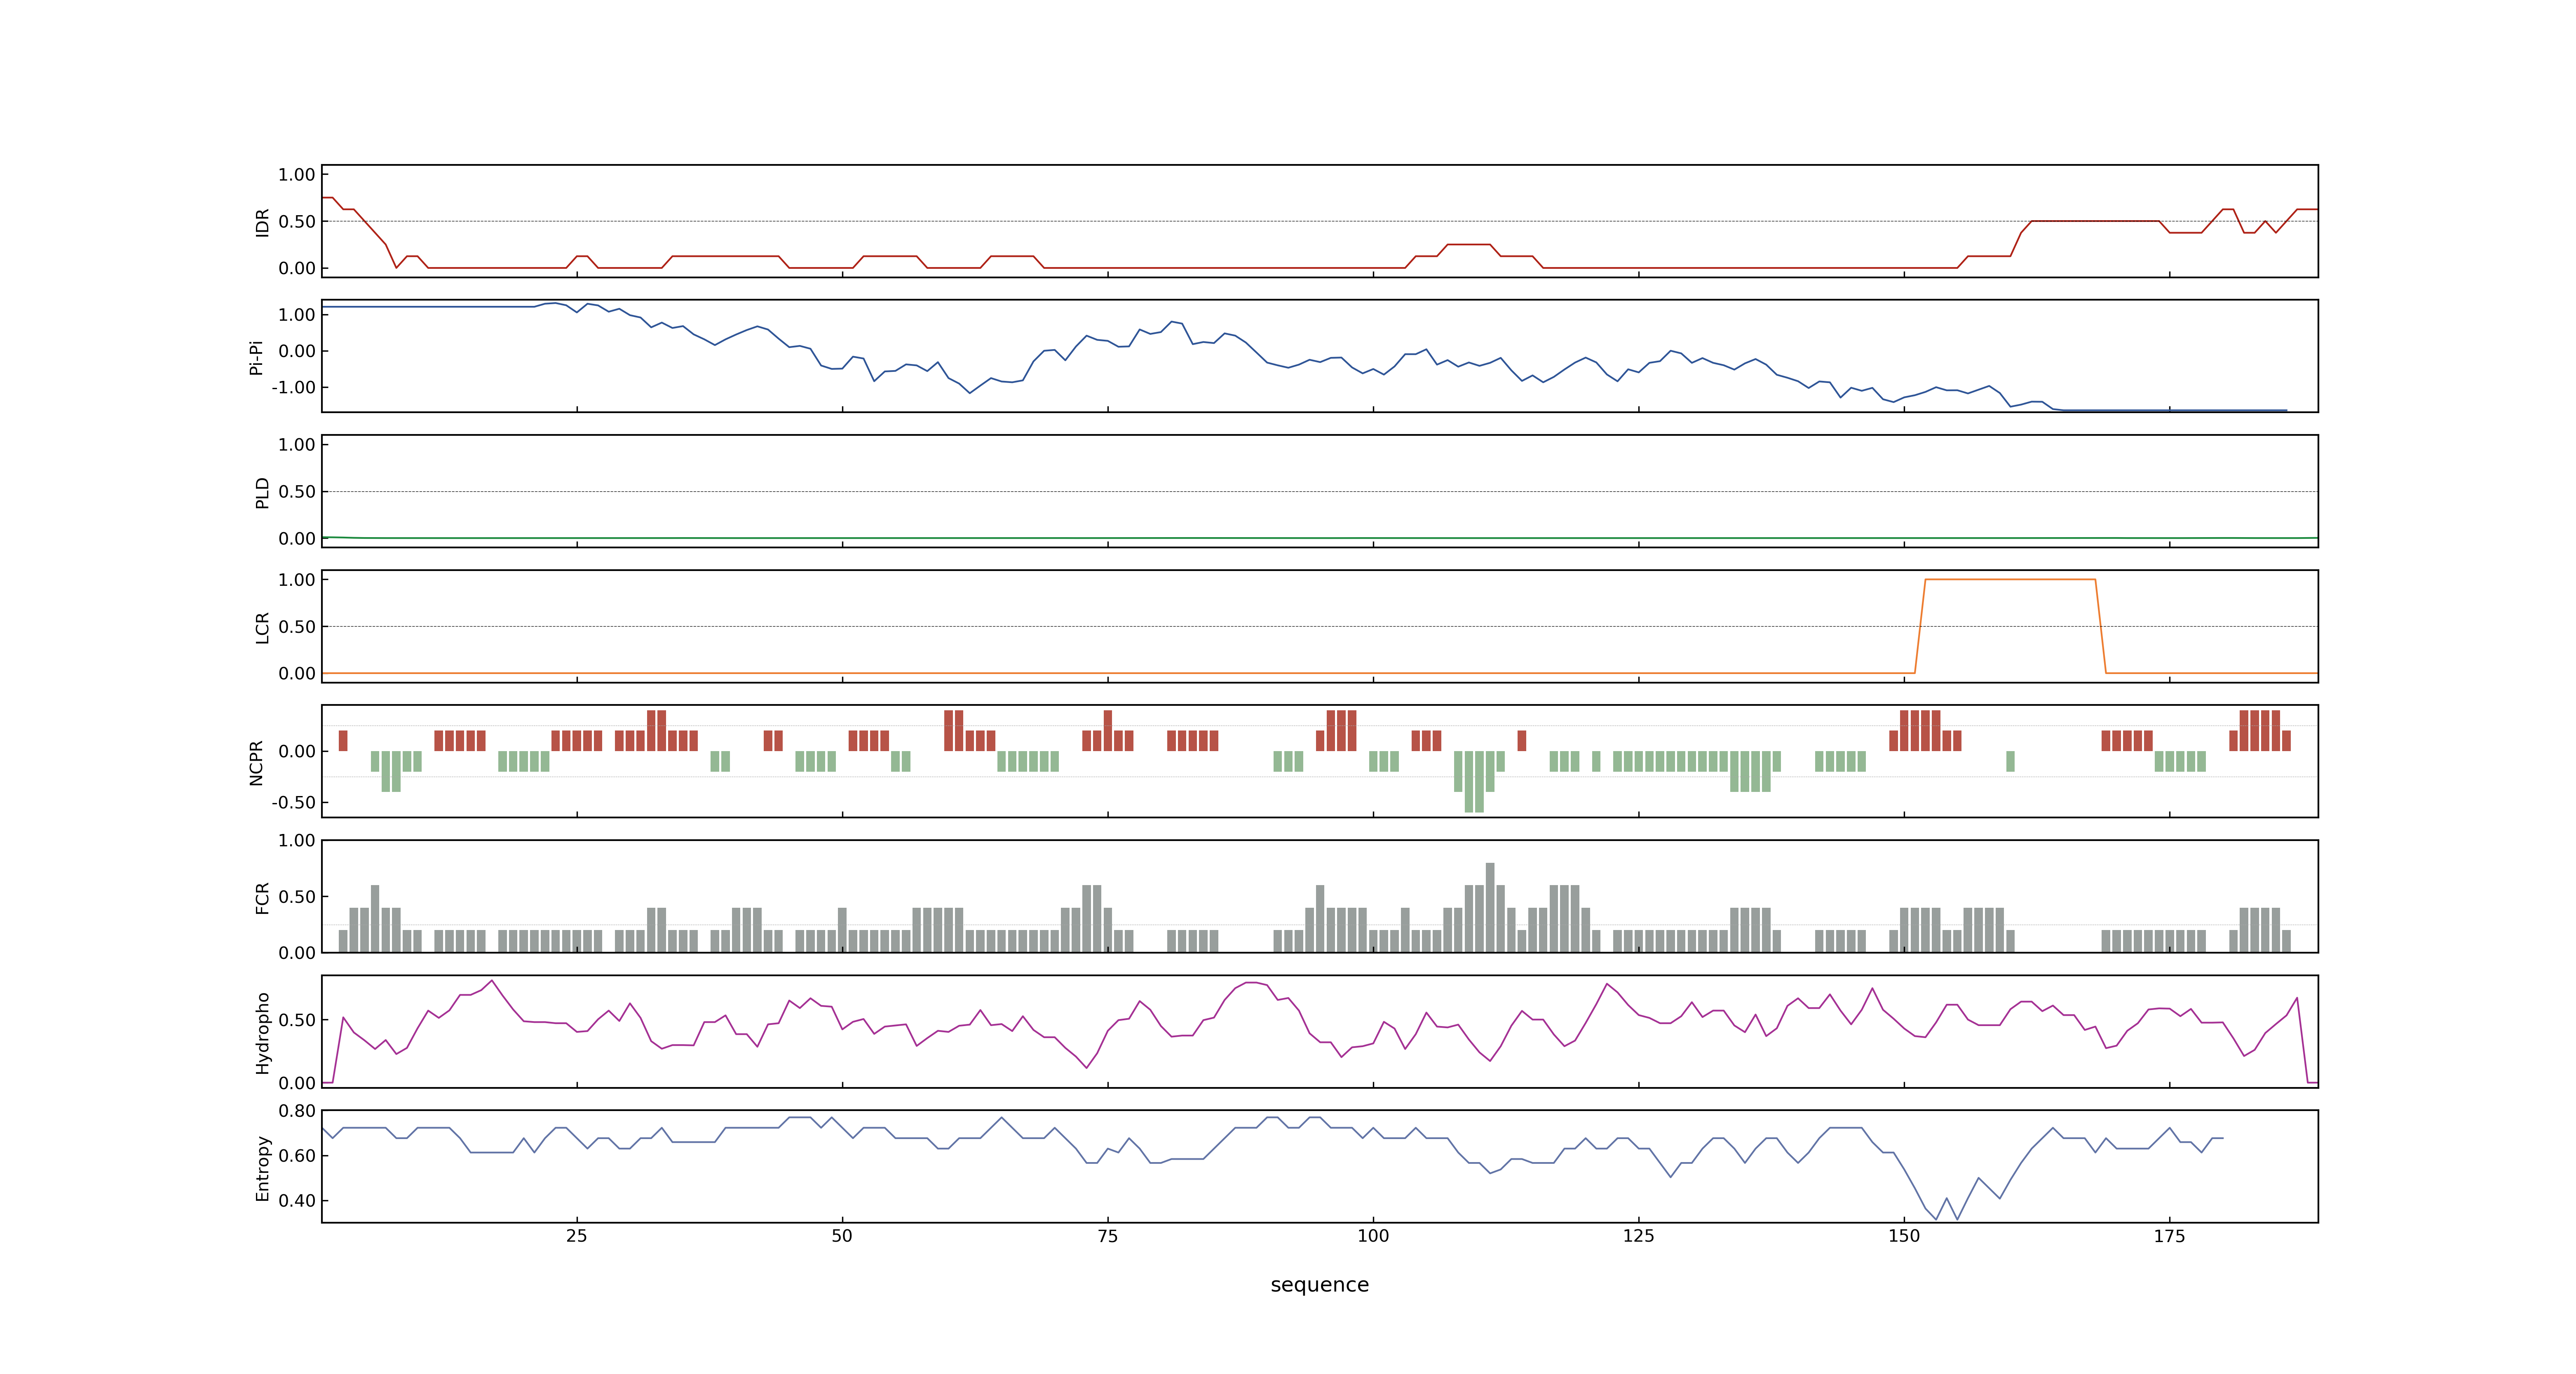The height and width of the screenshot is (1374, 2576).
Task: Click x-axis tick label 100
Action: (1373, 1236)
